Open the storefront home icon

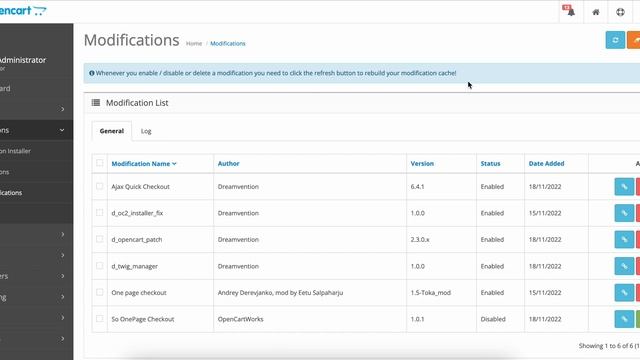pyautogui.click(x=596, y=12)
